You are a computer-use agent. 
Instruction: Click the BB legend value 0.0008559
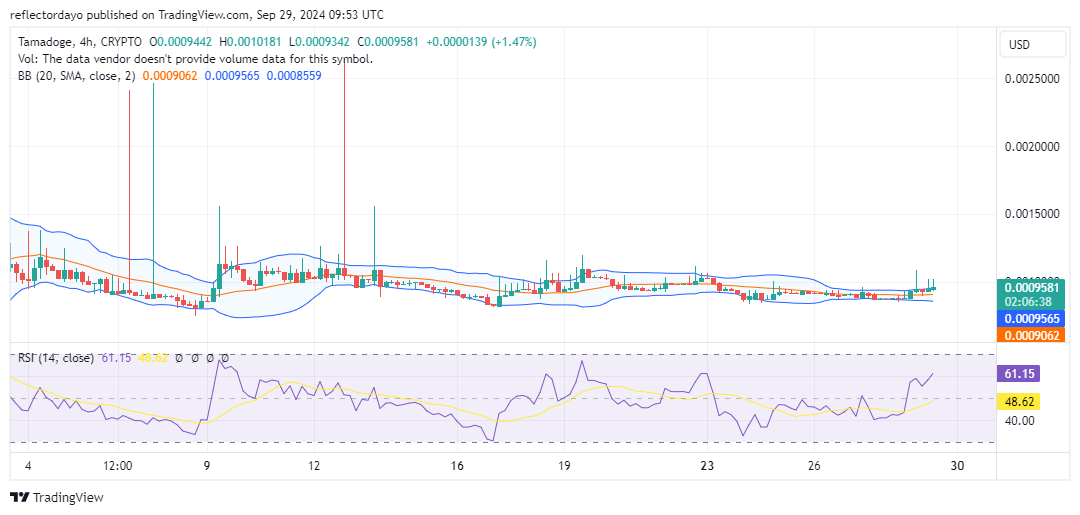click(294, 76)
